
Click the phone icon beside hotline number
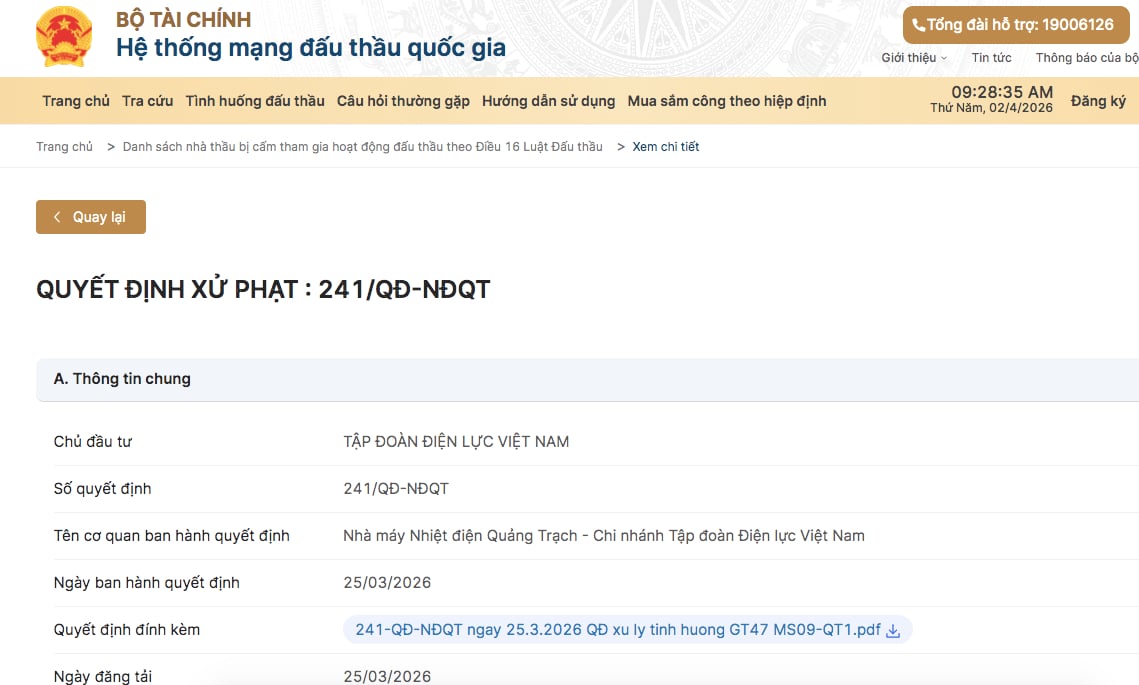918,25
